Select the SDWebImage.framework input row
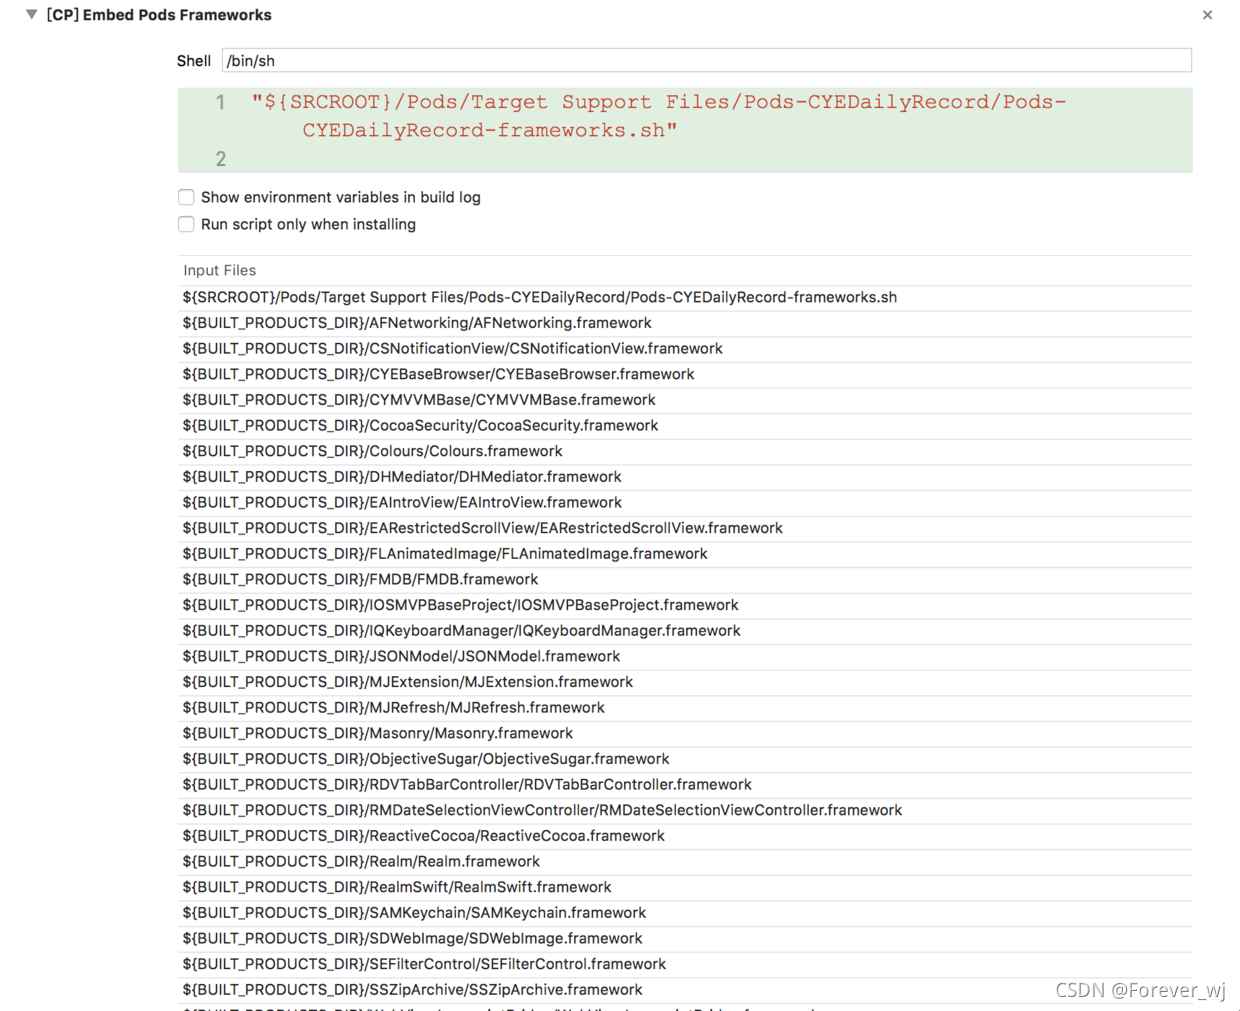This screenshot has width=1240, height=1011. tap(685, 939)
